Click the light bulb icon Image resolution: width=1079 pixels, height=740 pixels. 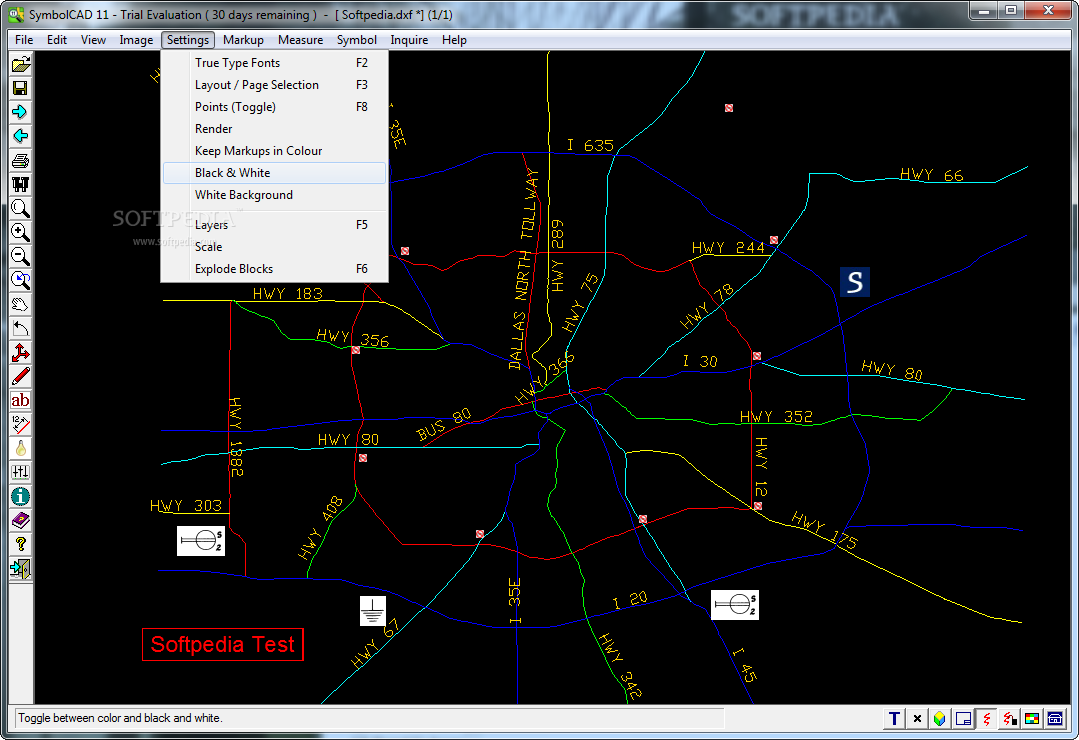tap(21, 448)
